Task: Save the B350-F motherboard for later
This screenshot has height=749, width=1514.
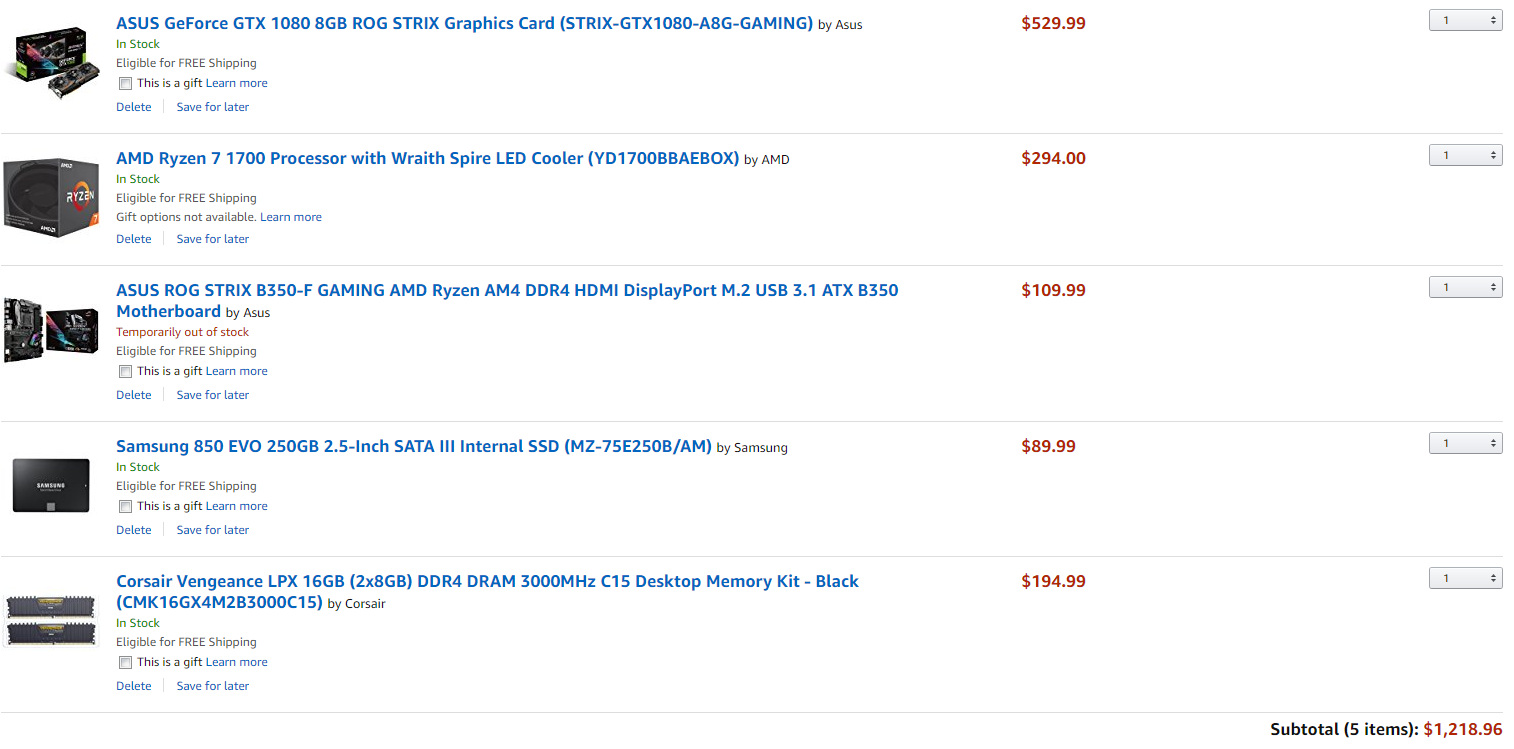Action: point(213,395)
